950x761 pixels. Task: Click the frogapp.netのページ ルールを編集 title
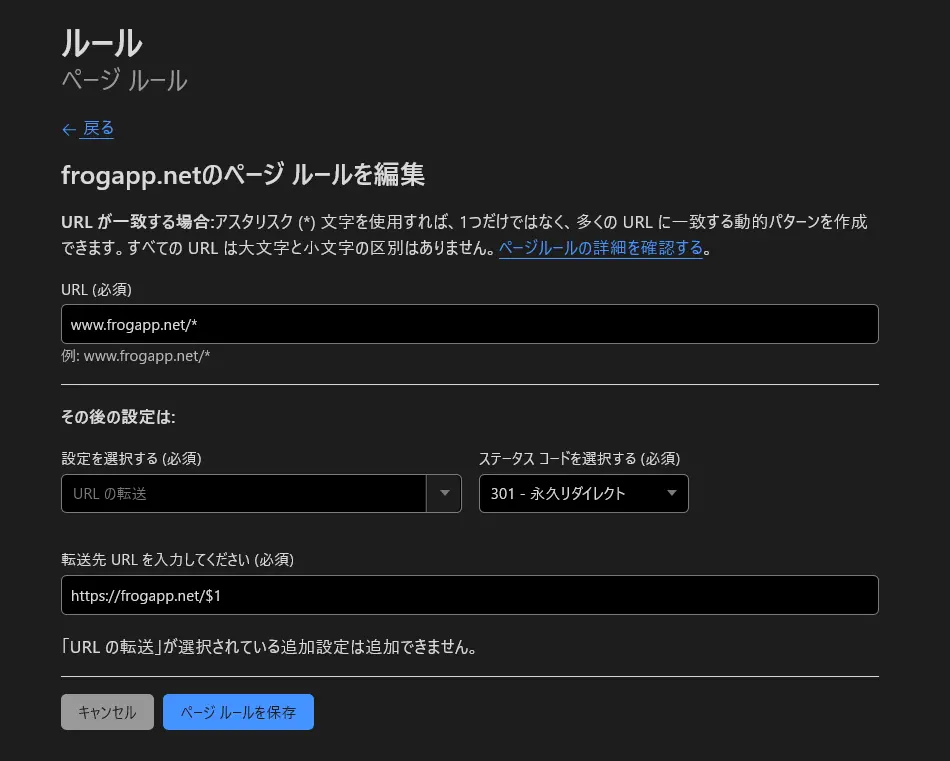click(x=242, y=174)
